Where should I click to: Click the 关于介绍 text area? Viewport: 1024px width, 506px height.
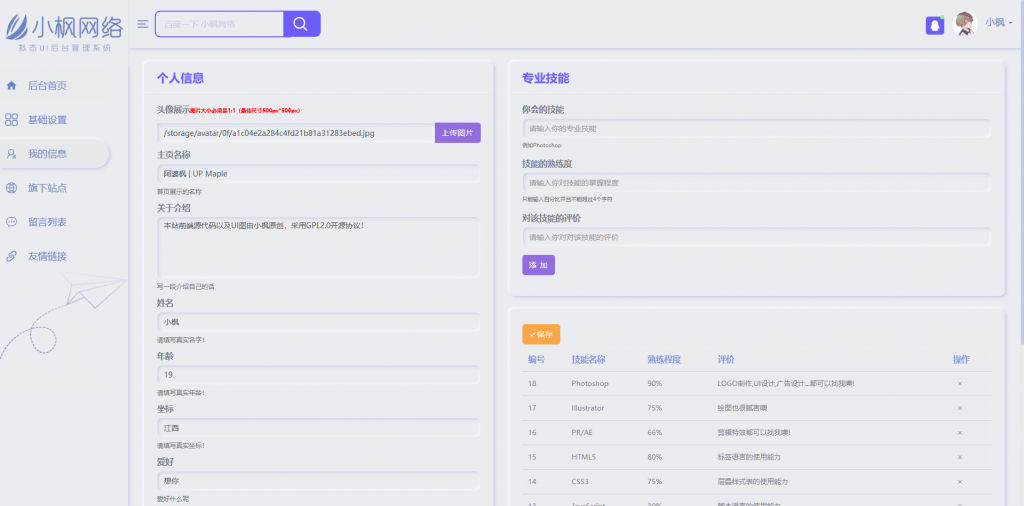tap(319, 247)
